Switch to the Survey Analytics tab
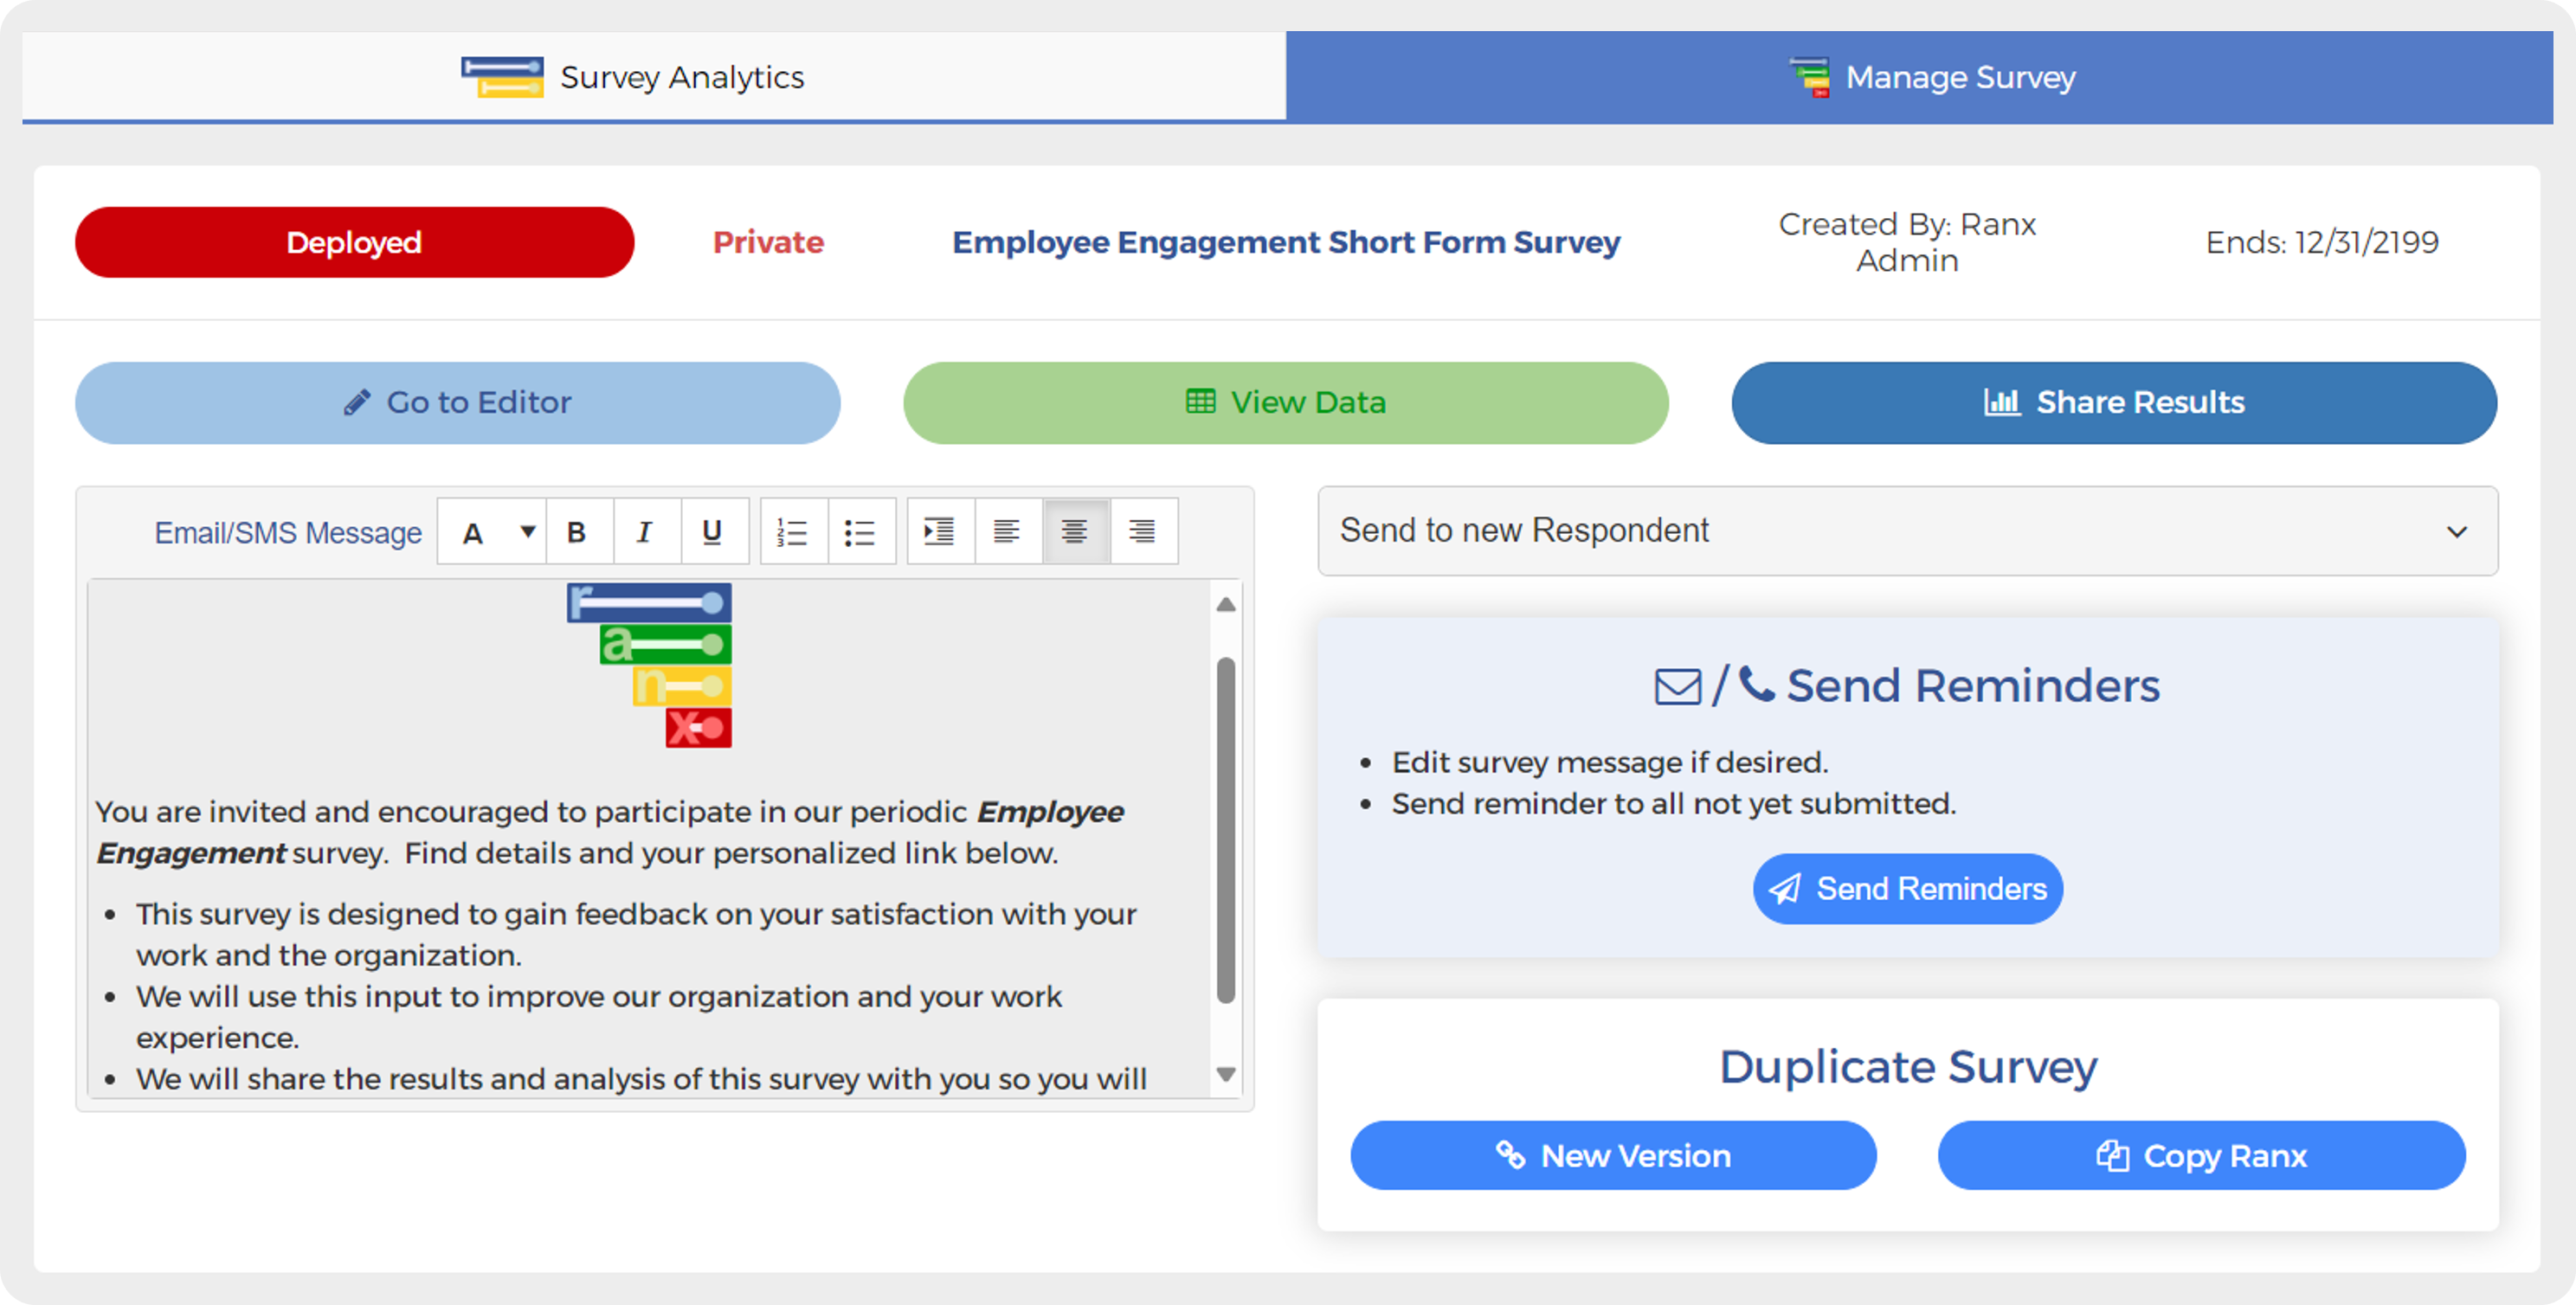The width and height of the screenshot is (2576, 1305). (654, 77)
